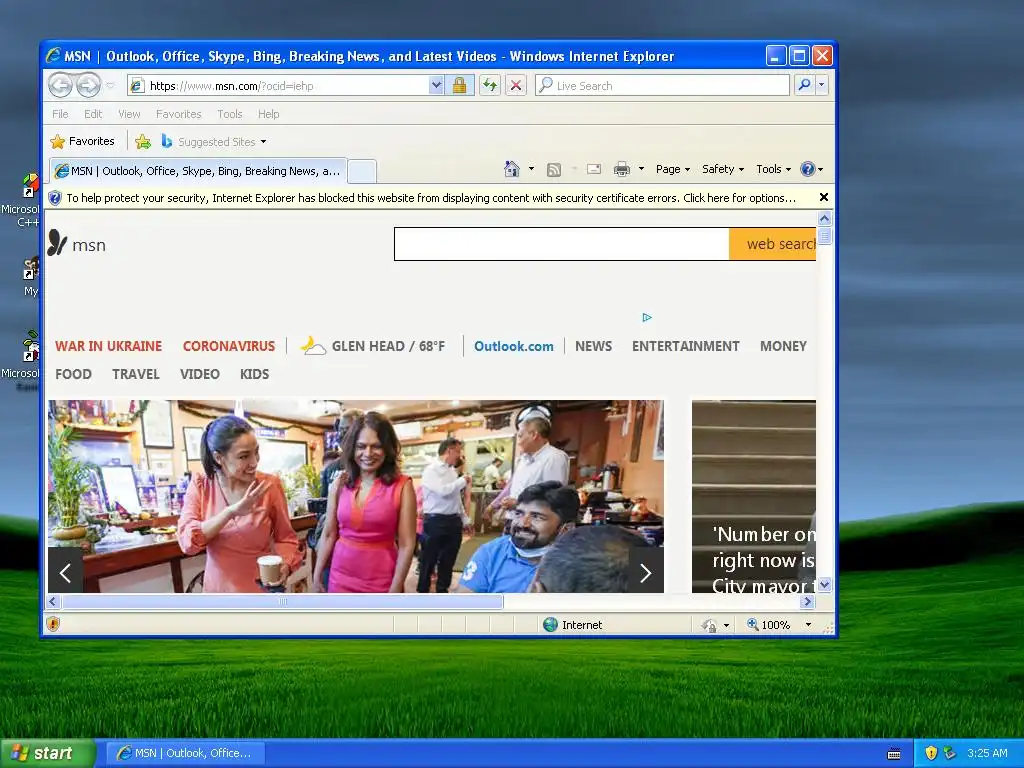Click the Back navigation arrow button
The height and width of the screenshot is (768, 1024).
click(x=61, y=85)
